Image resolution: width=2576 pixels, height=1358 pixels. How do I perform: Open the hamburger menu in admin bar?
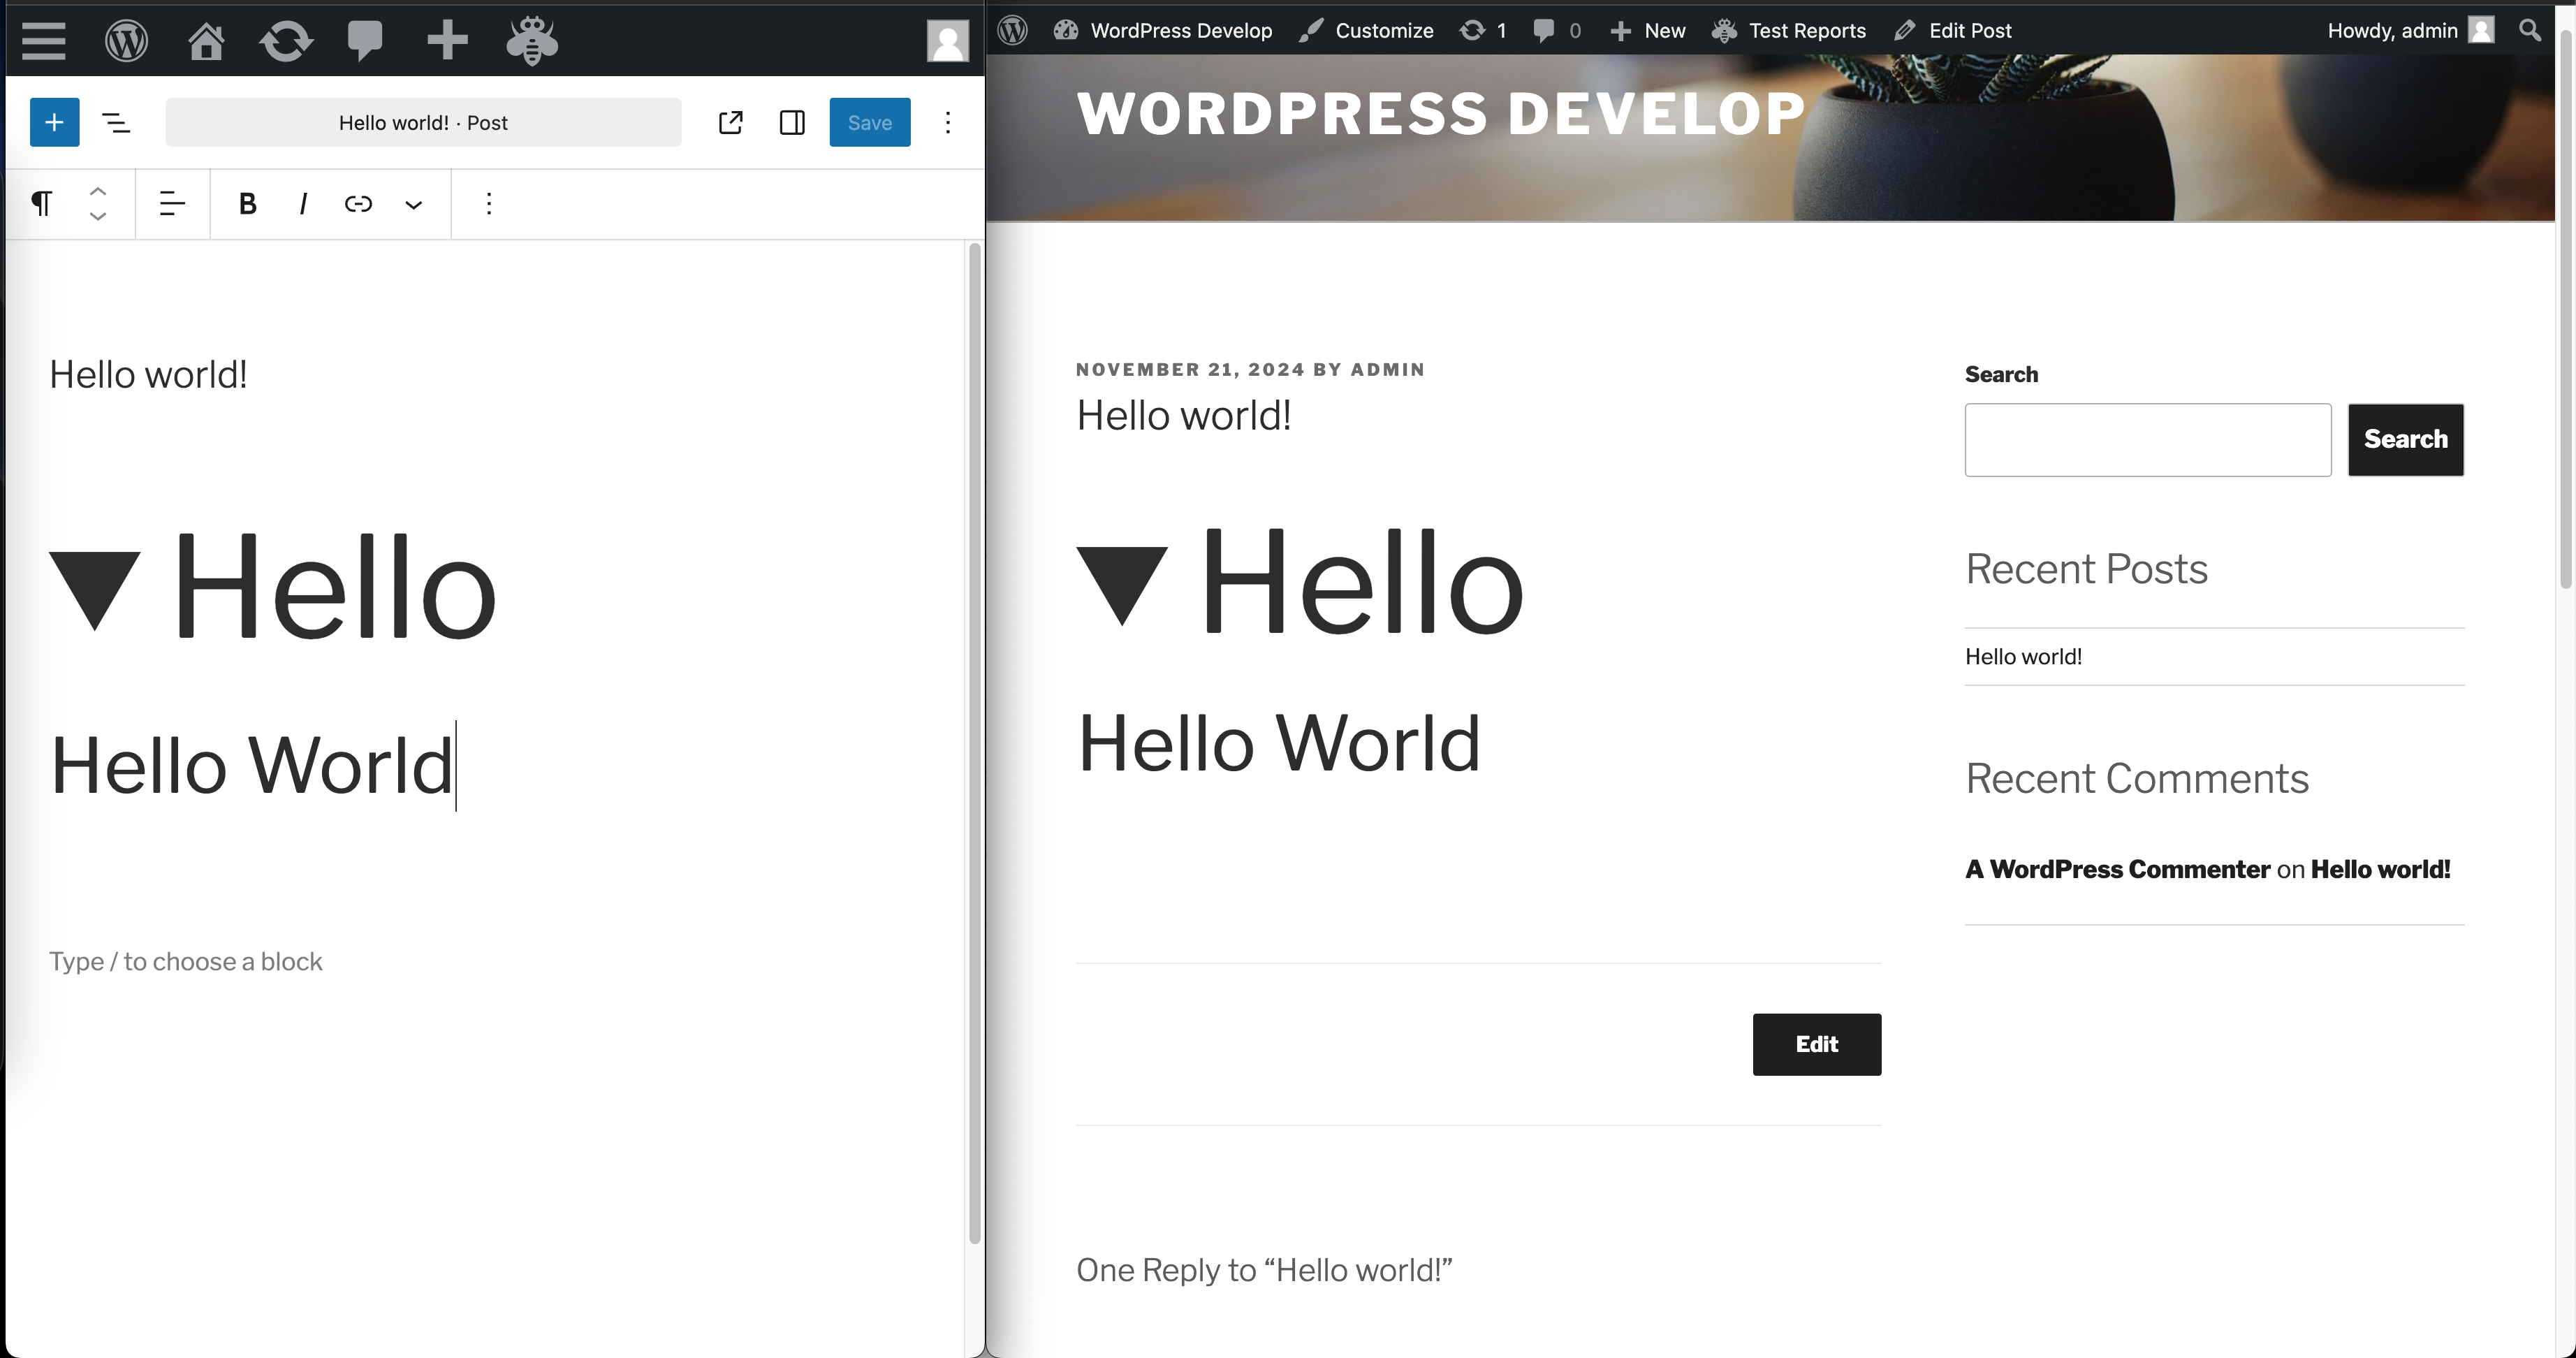pyautogui.click(x=44, y=41)
